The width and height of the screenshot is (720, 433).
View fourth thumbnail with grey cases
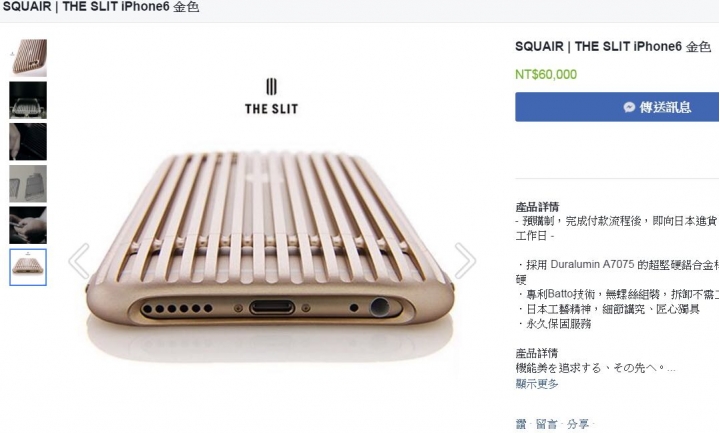coord(28,184)
